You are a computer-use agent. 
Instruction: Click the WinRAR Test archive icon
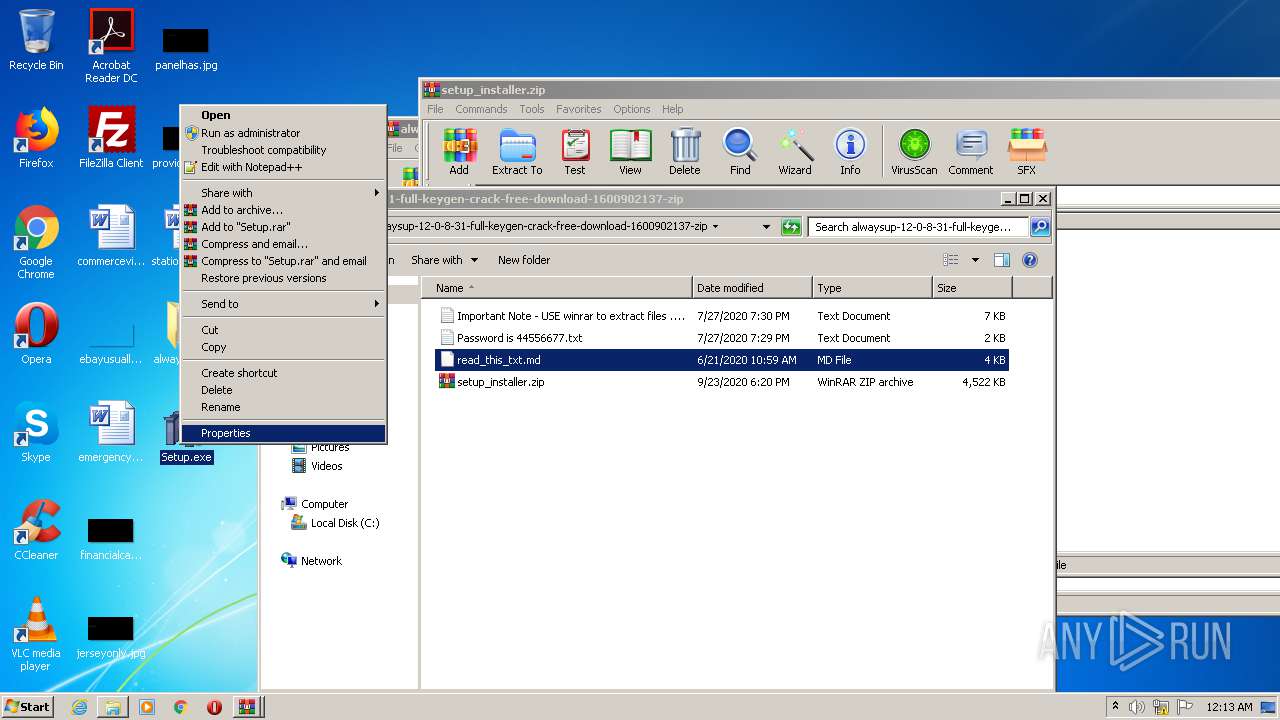(x=575, y=152)
